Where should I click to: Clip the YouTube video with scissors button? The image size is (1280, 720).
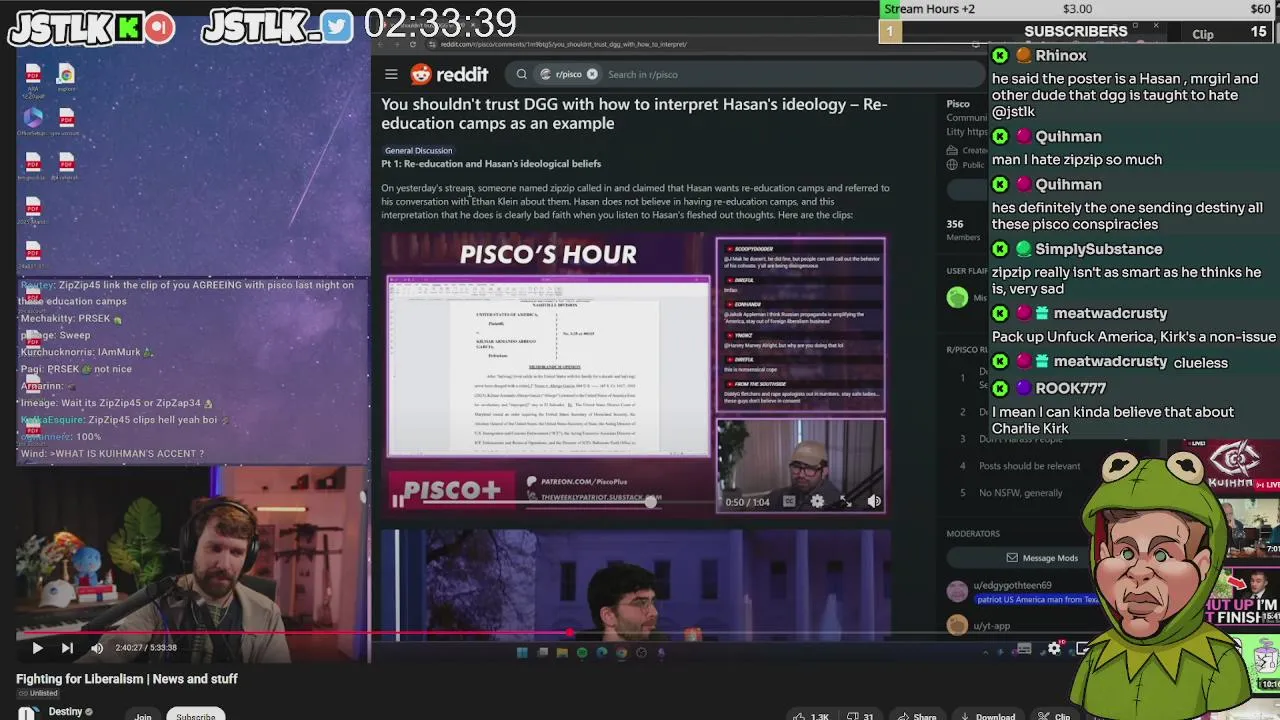(1054, 716)
